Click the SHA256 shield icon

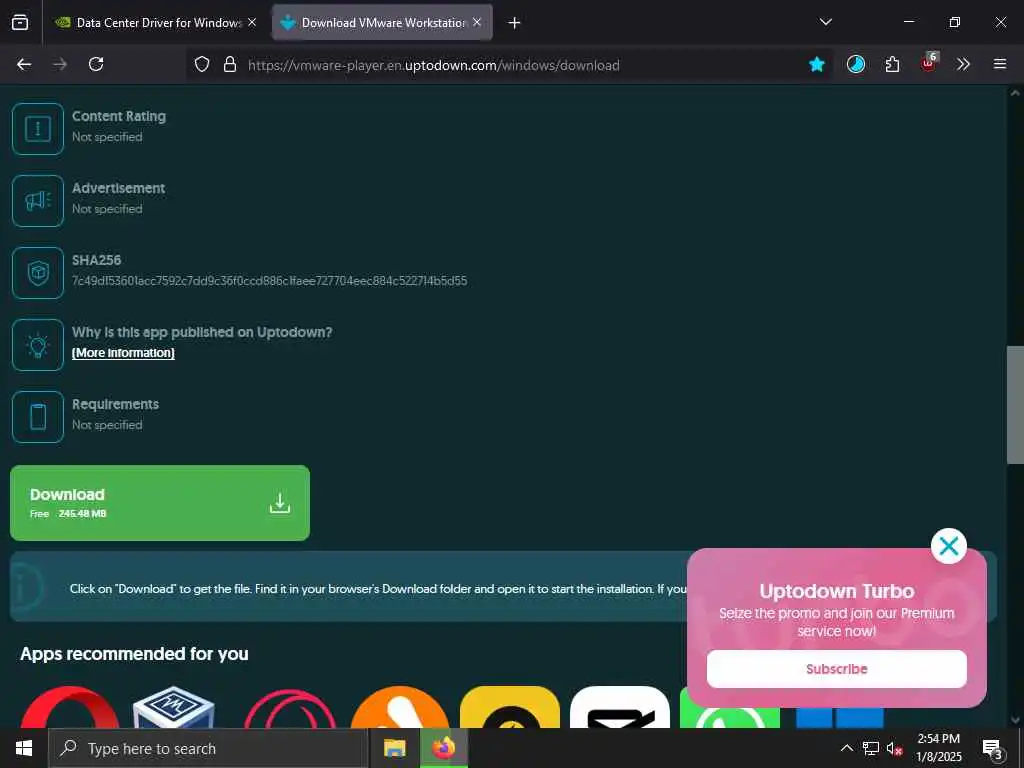pyautogui.click(x=38, y=272)
